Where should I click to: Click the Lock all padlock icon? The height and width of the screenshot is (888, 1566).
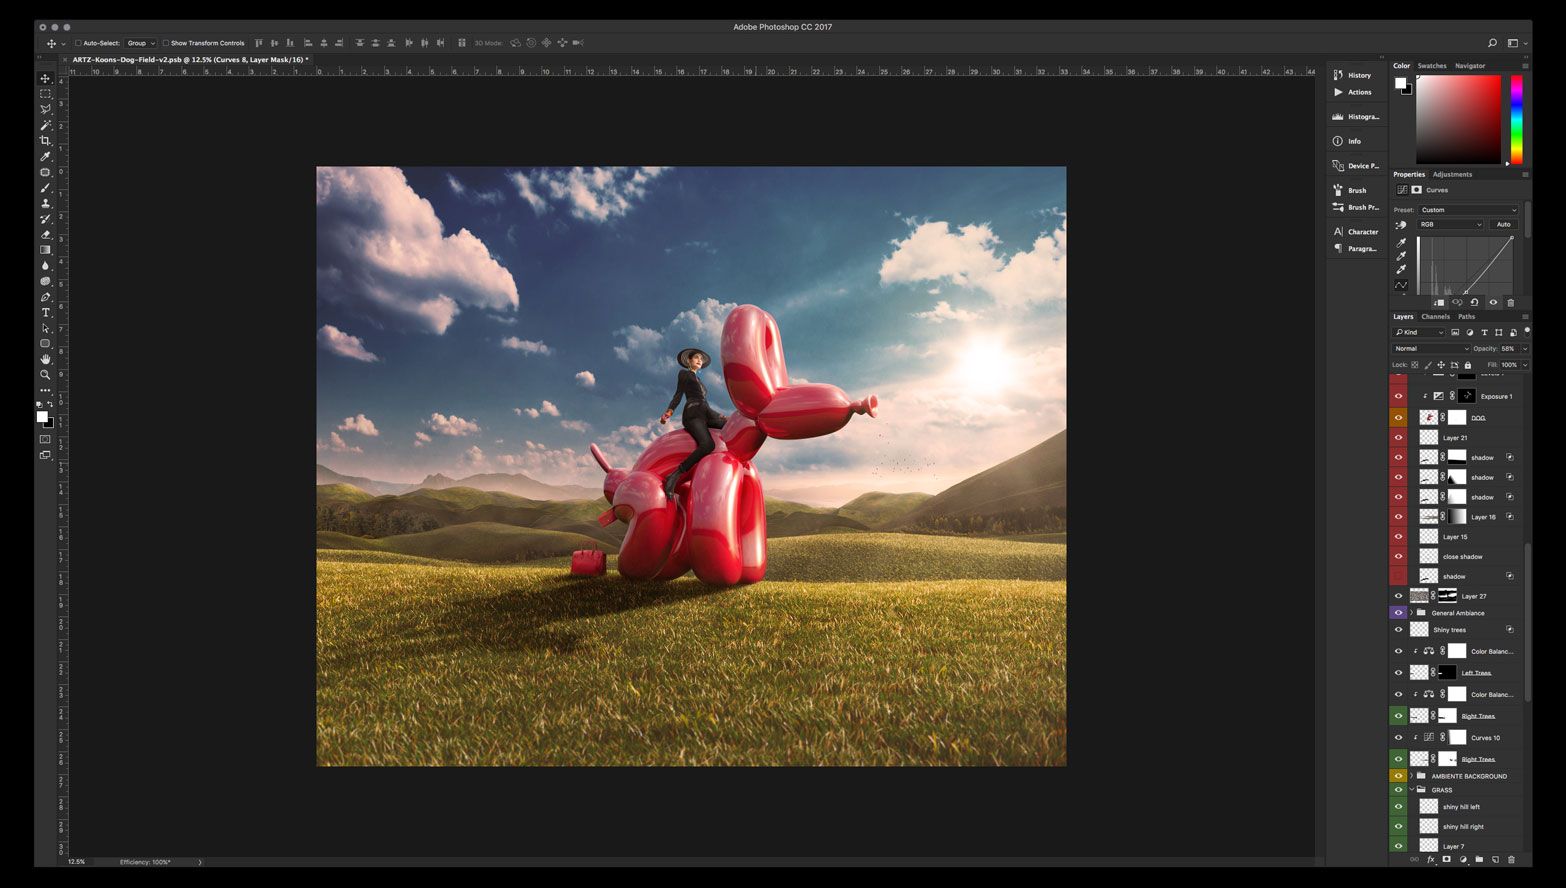coord(1468,365)
